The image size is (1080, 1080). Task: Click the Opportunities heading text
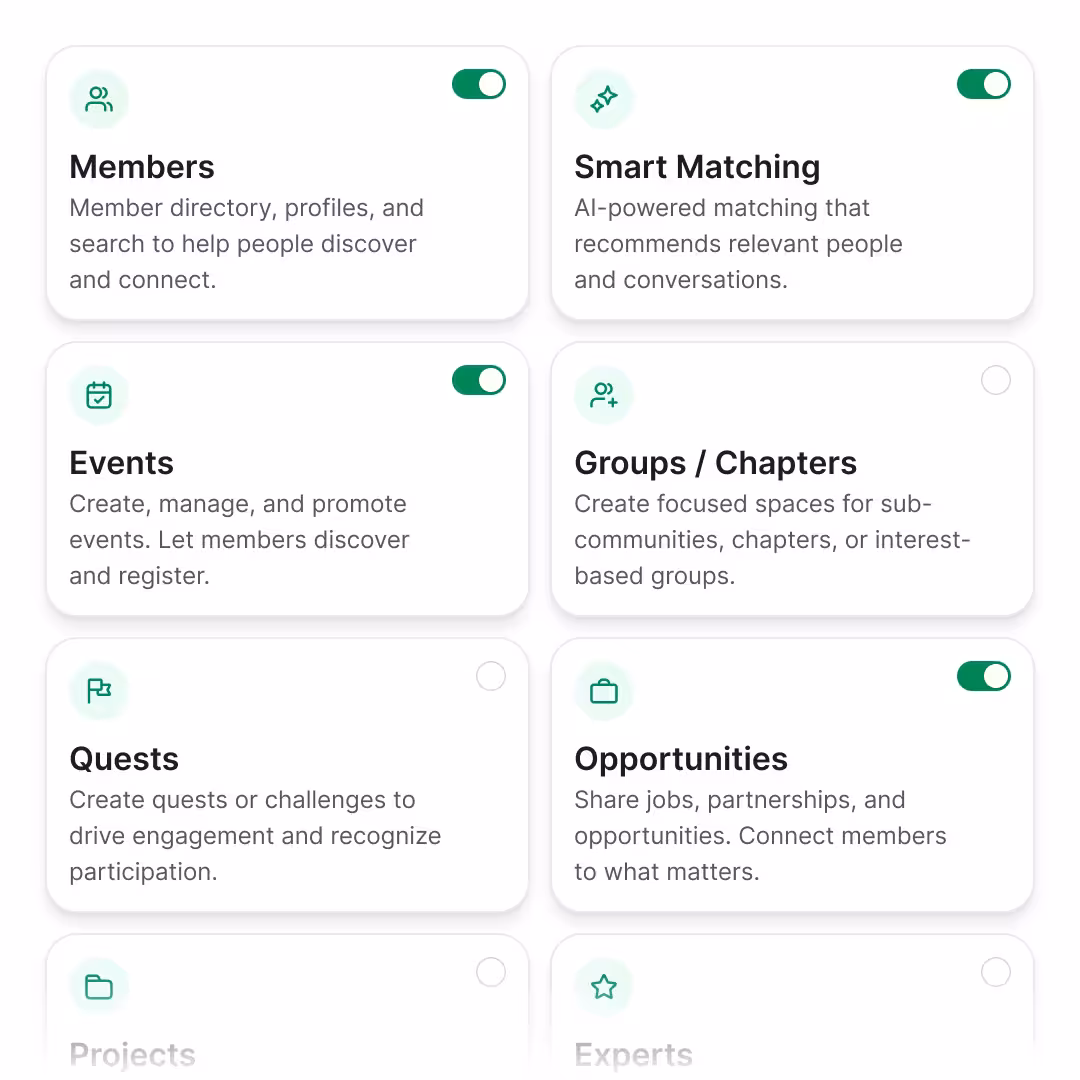point(681,760)
